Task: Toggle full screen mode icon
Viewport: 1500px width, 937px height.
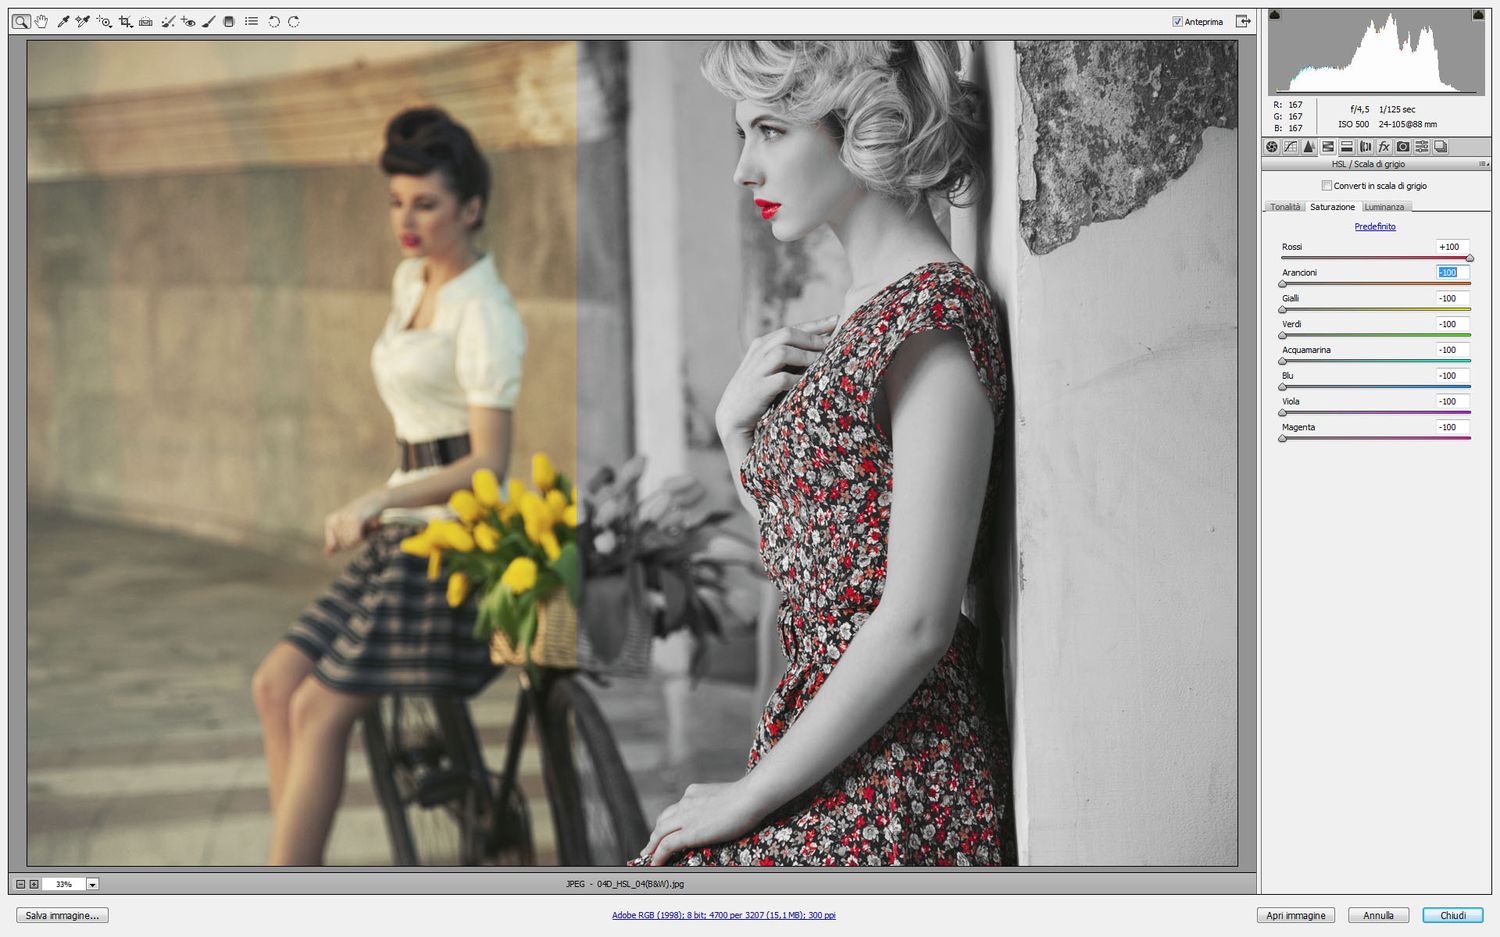Action: point(1243,21)
